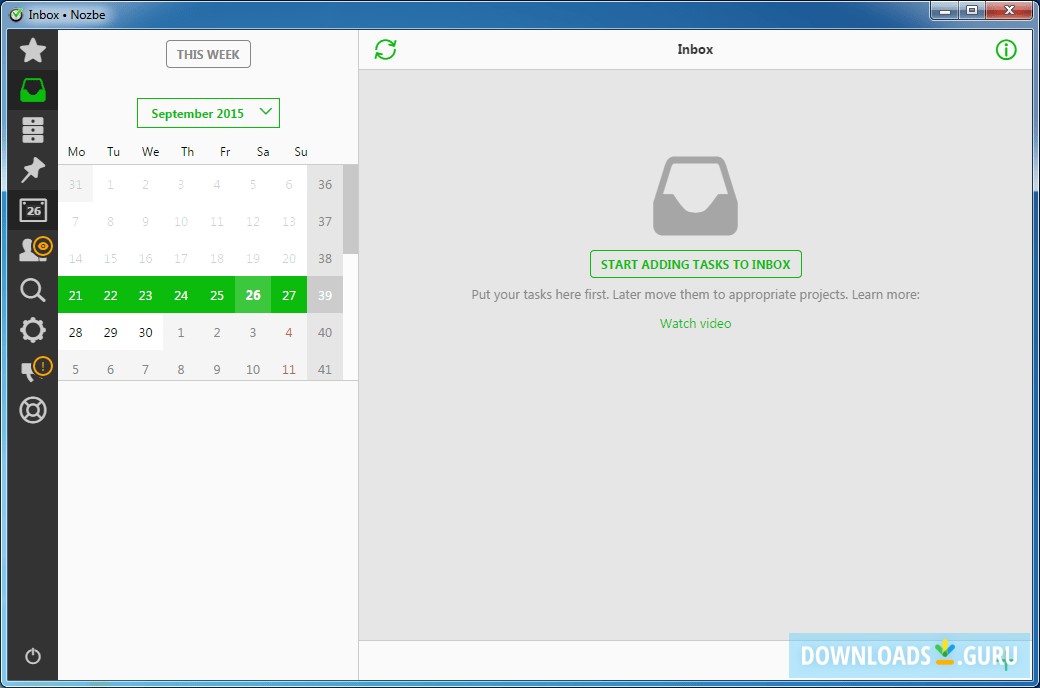Screen dimensions: 1040x688
Task: Expand the September 2015 month dropdown
Action: [x=208, y=113]
